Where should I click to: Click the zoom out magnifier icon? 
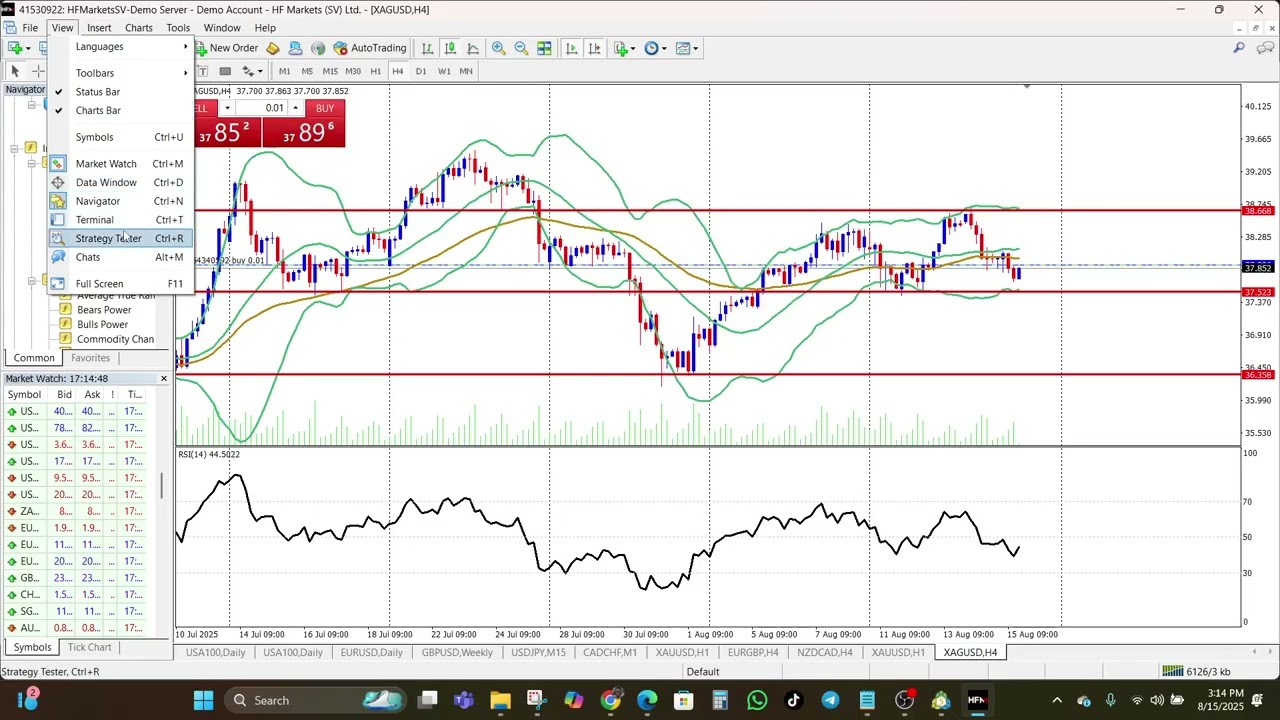click(521, 48)
